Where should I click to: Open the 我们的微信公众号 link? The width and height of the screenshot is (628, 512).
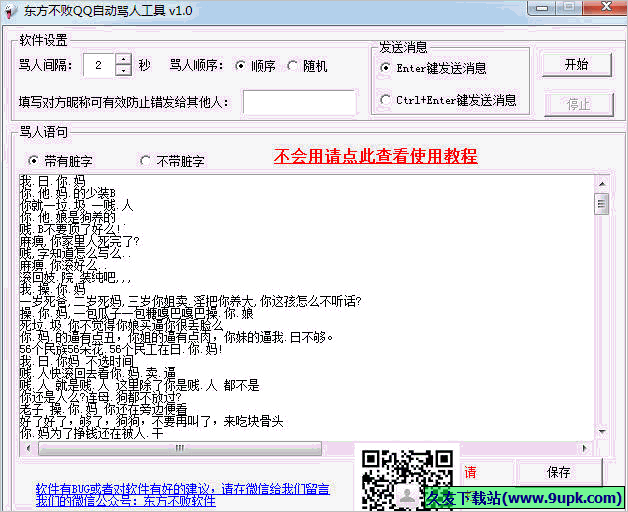coord(126,501)
